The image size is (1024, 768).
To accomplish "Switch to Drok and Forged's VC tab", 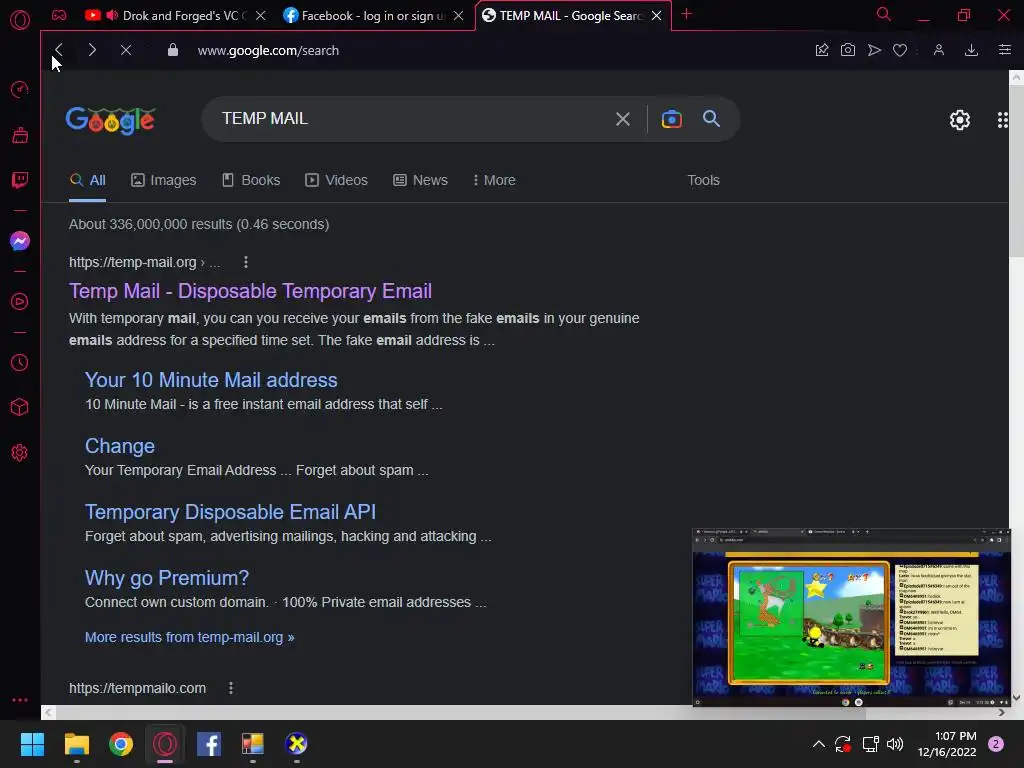I will pos(176,16).
